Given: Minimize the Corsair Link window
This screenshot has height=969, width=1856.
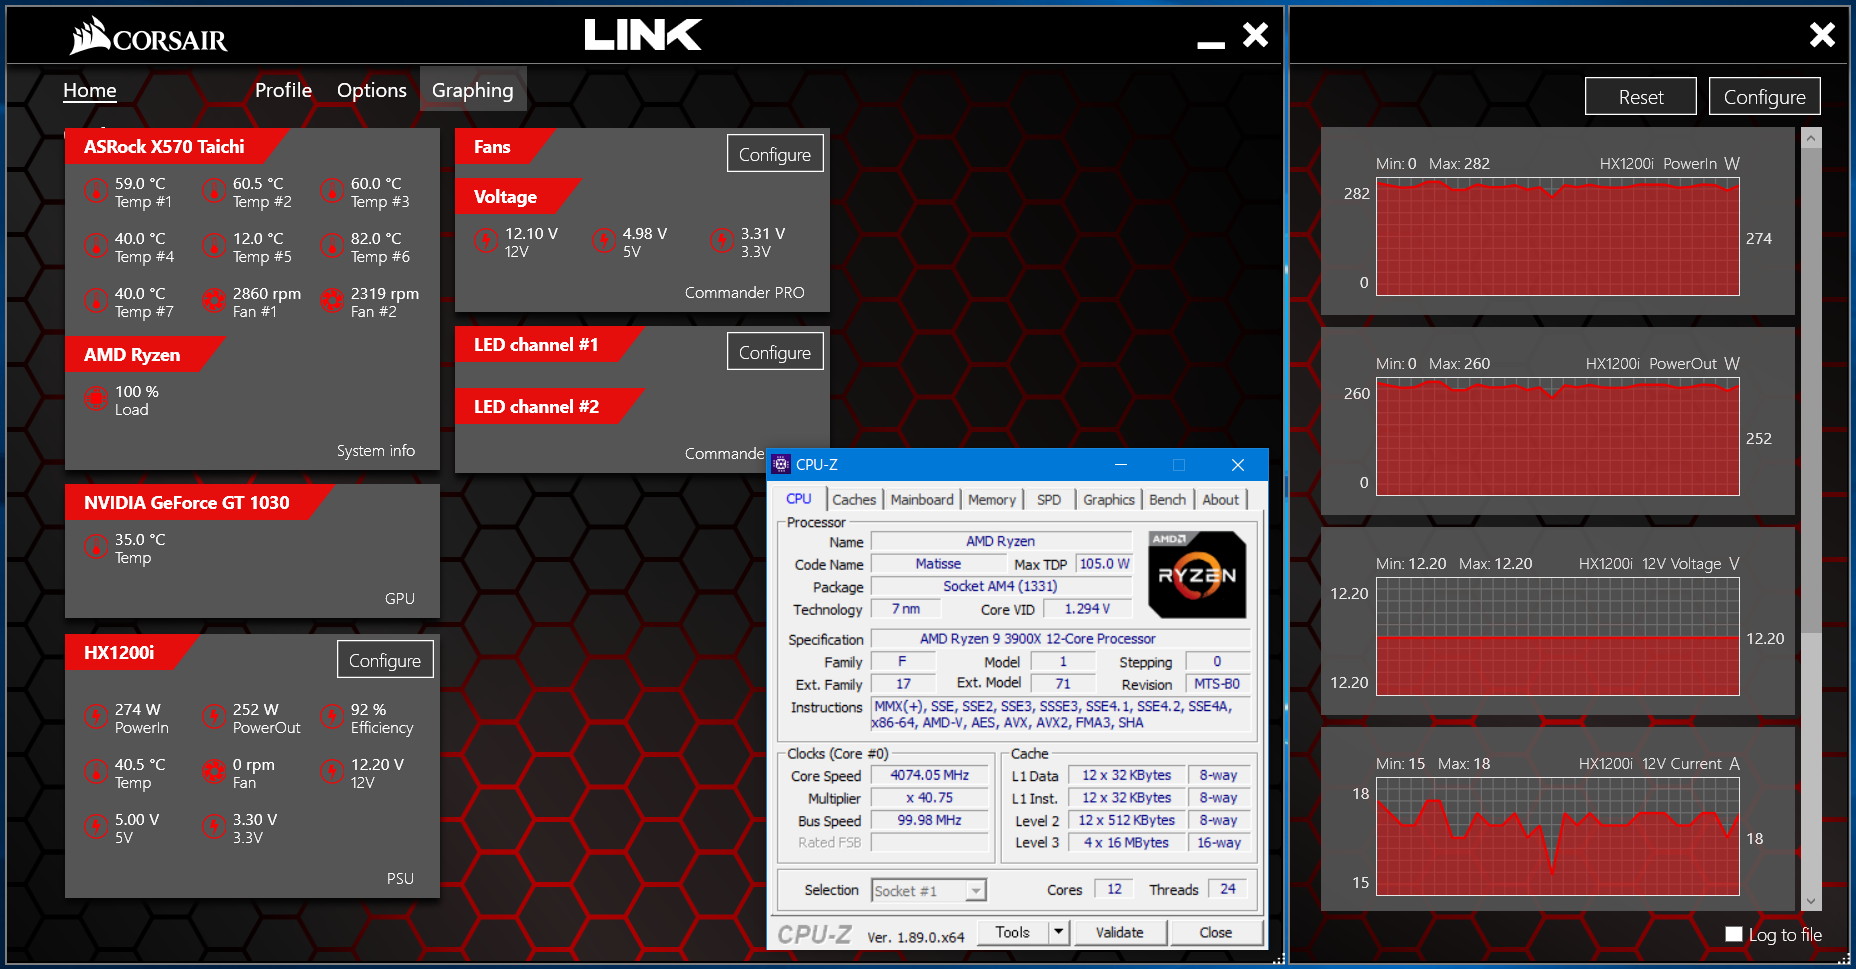Looking at the screenshot, I should (1211, 43).
